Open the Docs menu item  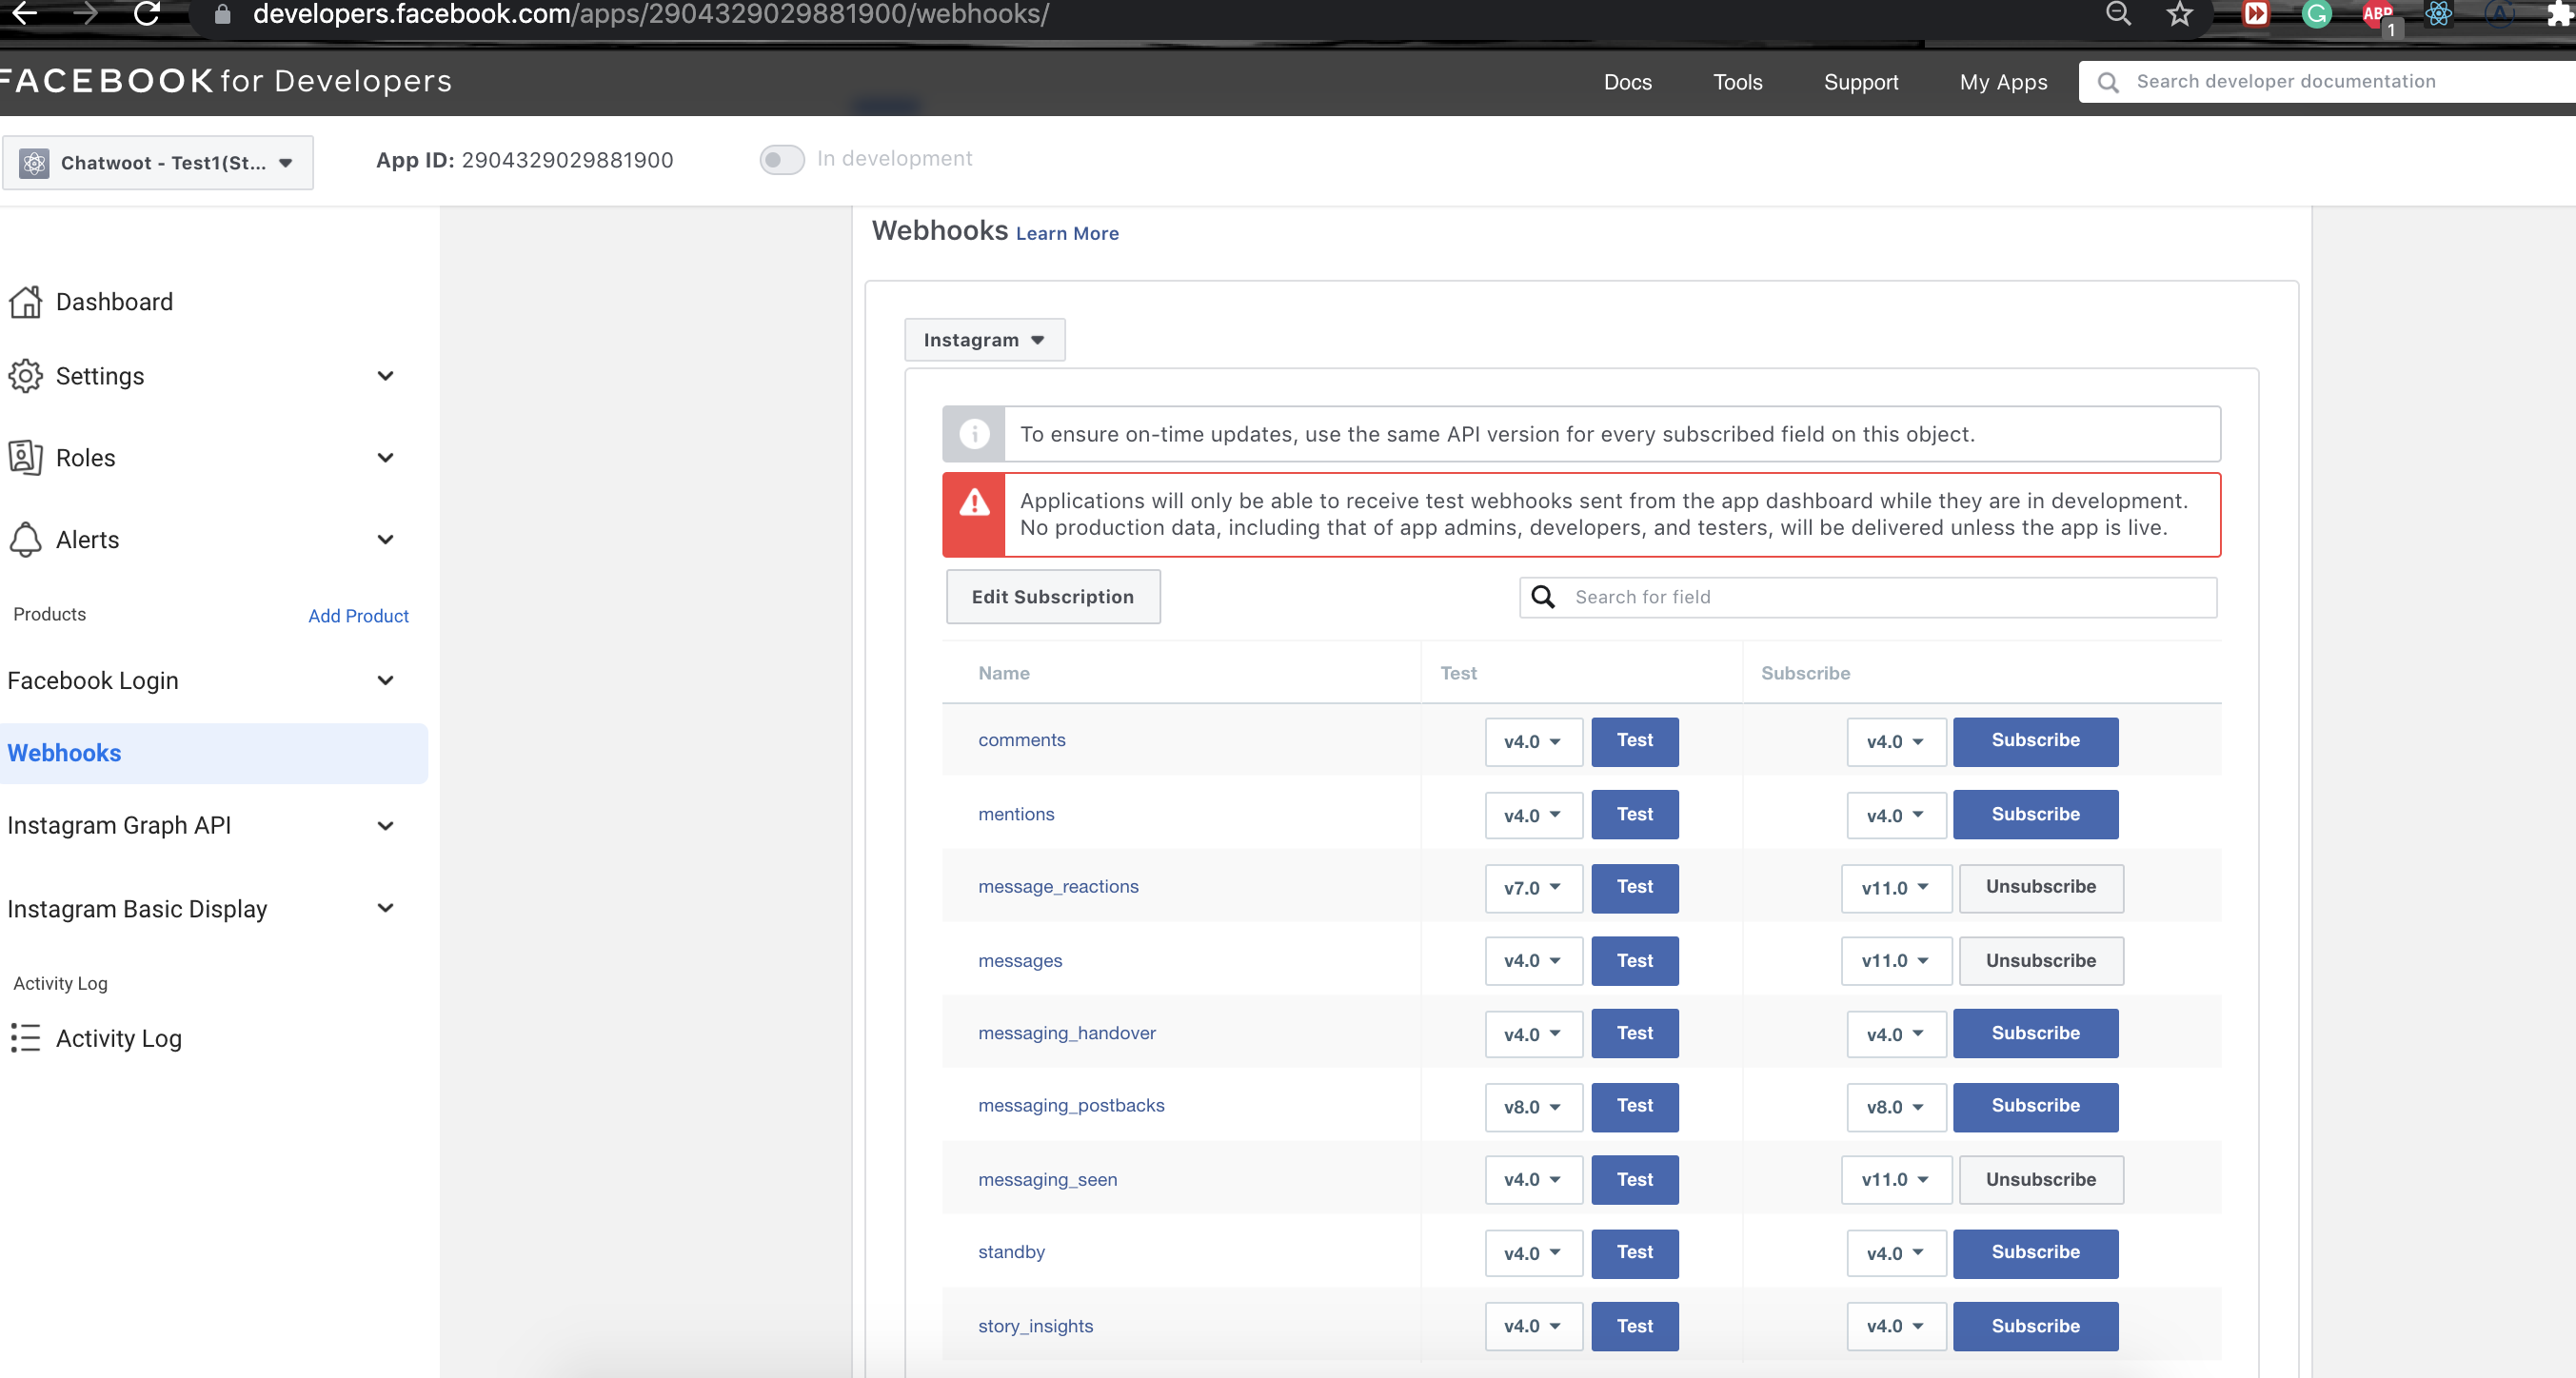pyautogui.click(x=1627, y=82)
